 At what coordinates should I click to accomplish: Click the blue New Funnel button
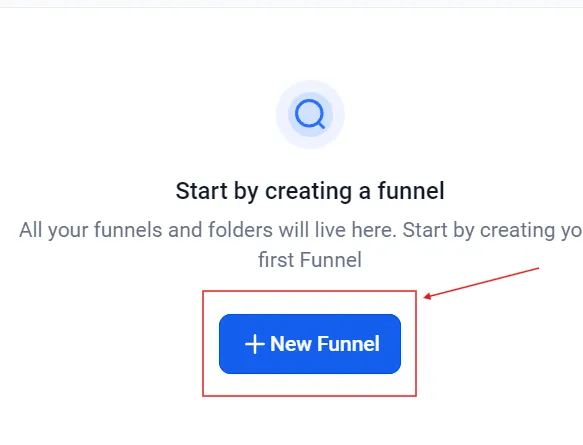click(x=310, y=344)
